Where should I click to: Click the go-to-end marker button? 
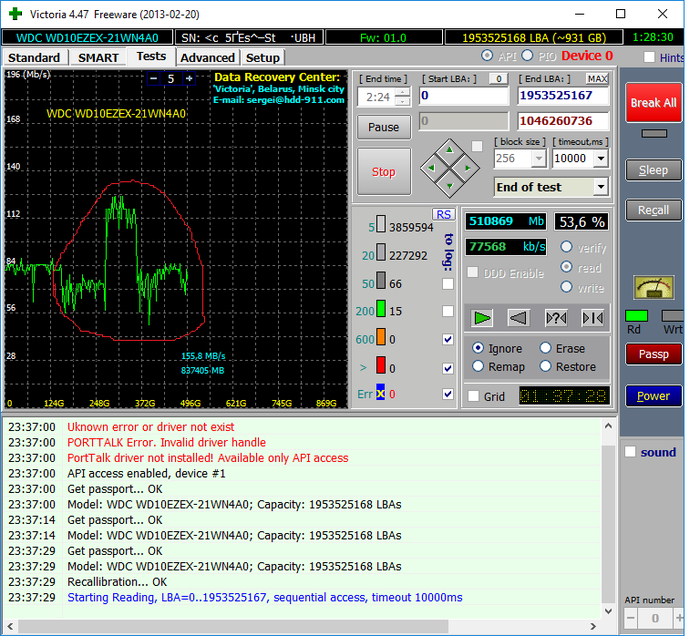592,318
